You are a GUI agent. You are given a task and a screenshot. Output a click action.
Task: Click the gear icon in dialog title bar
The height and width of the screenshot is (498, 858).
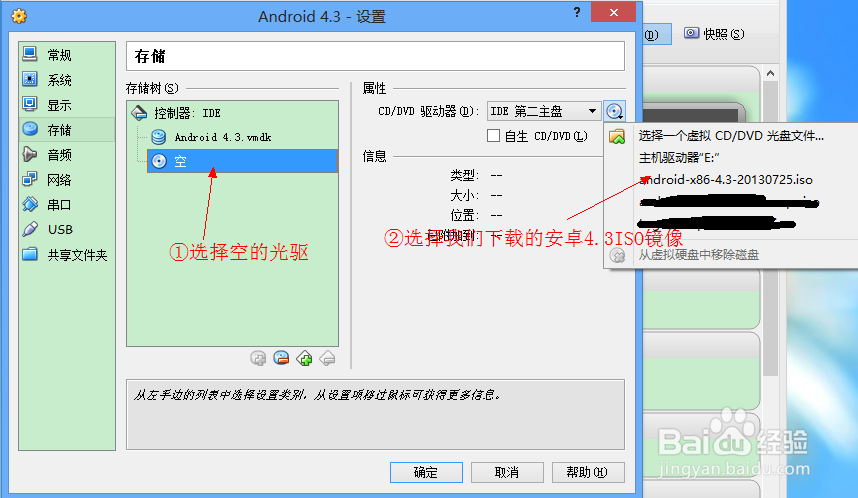19,16
